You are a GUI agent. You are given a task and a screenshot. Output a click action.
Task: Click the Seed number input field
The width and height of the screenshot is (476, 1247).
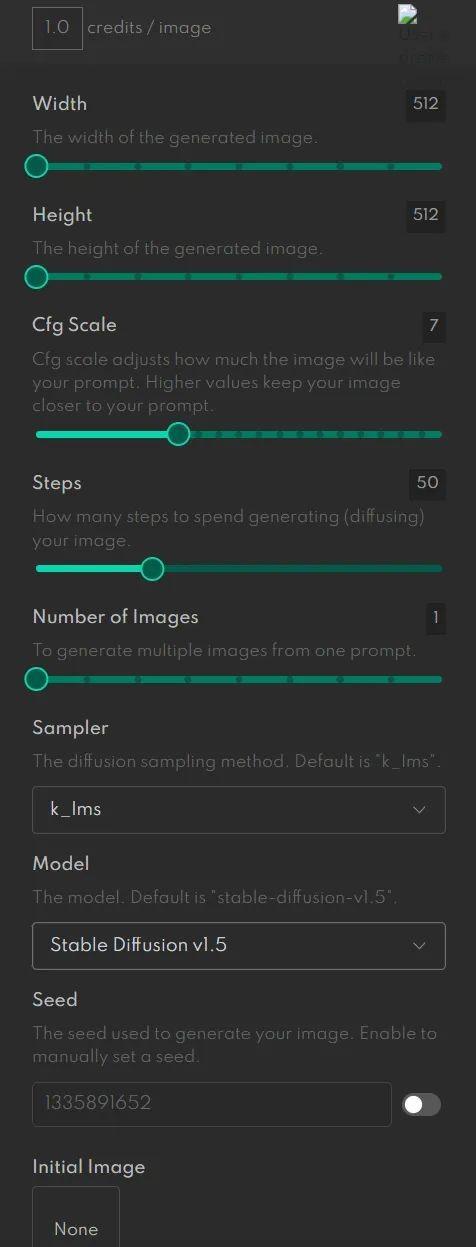(212, 1104)
